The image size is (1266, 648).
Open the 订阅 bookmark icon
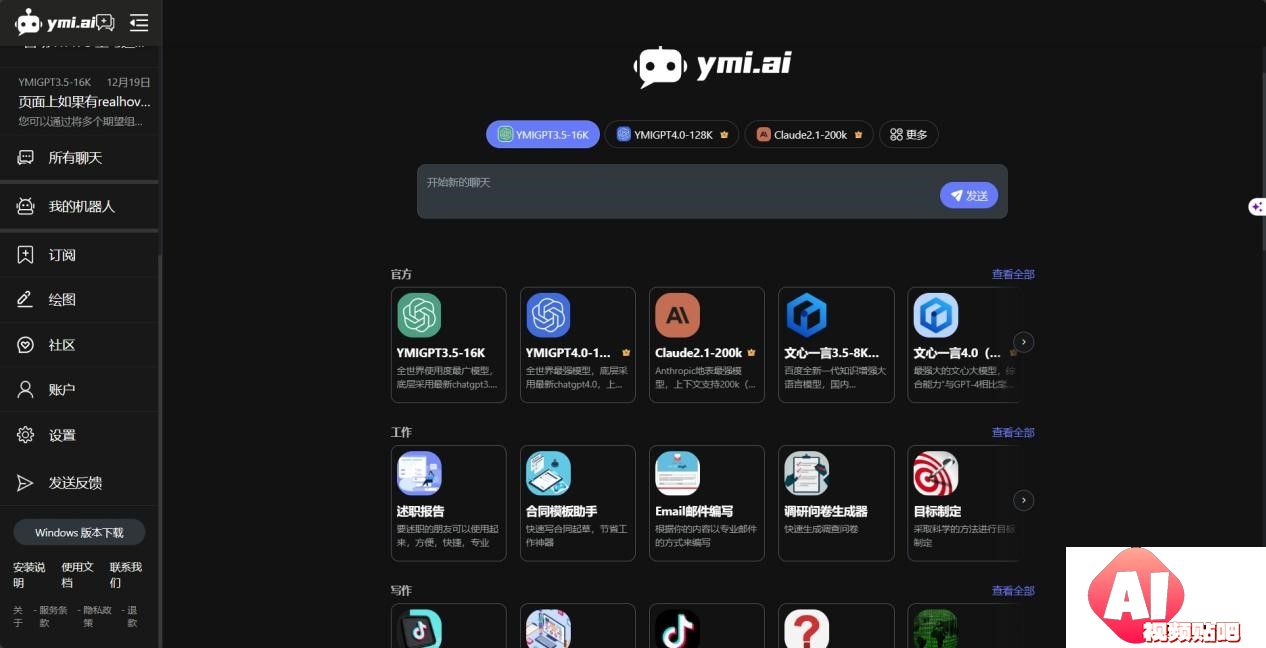26,255
